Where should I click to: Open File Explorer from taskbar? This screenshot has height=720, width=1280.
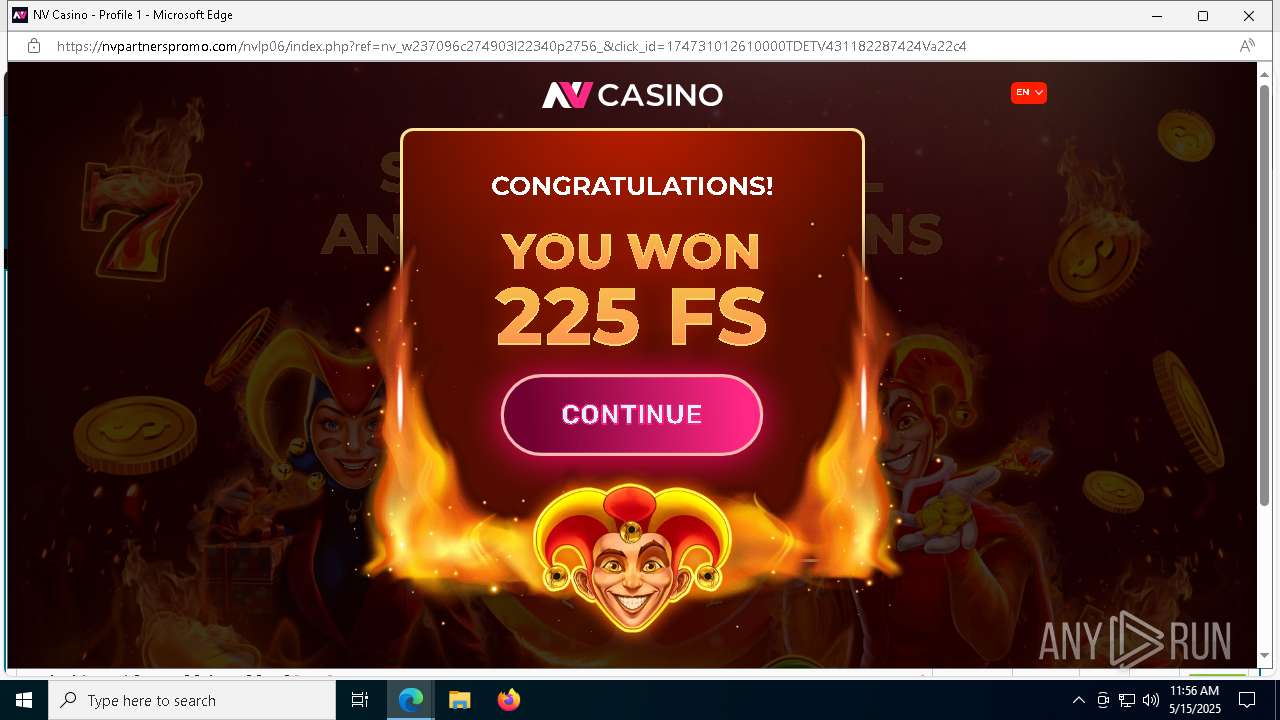pyautogui.click(x=459, y=700)
